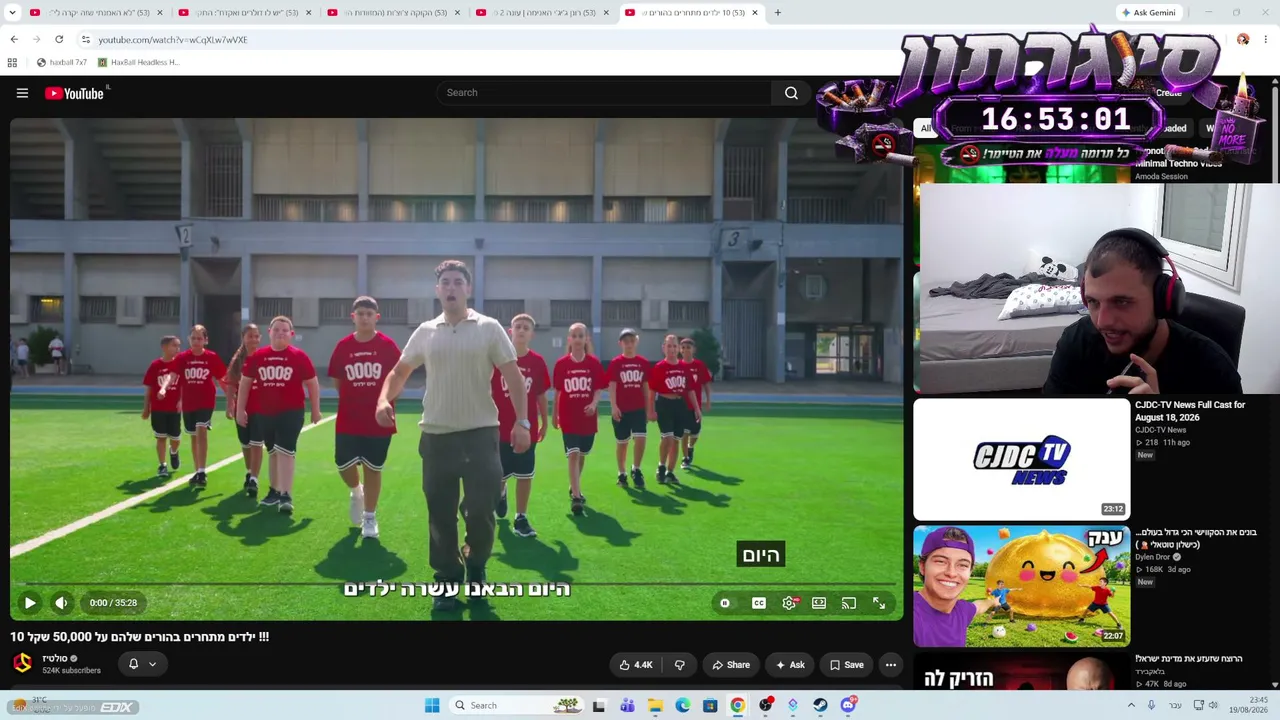This screenshot has width=1280, height=720.
Task: Reload the current page
Action: coord(59,40)
